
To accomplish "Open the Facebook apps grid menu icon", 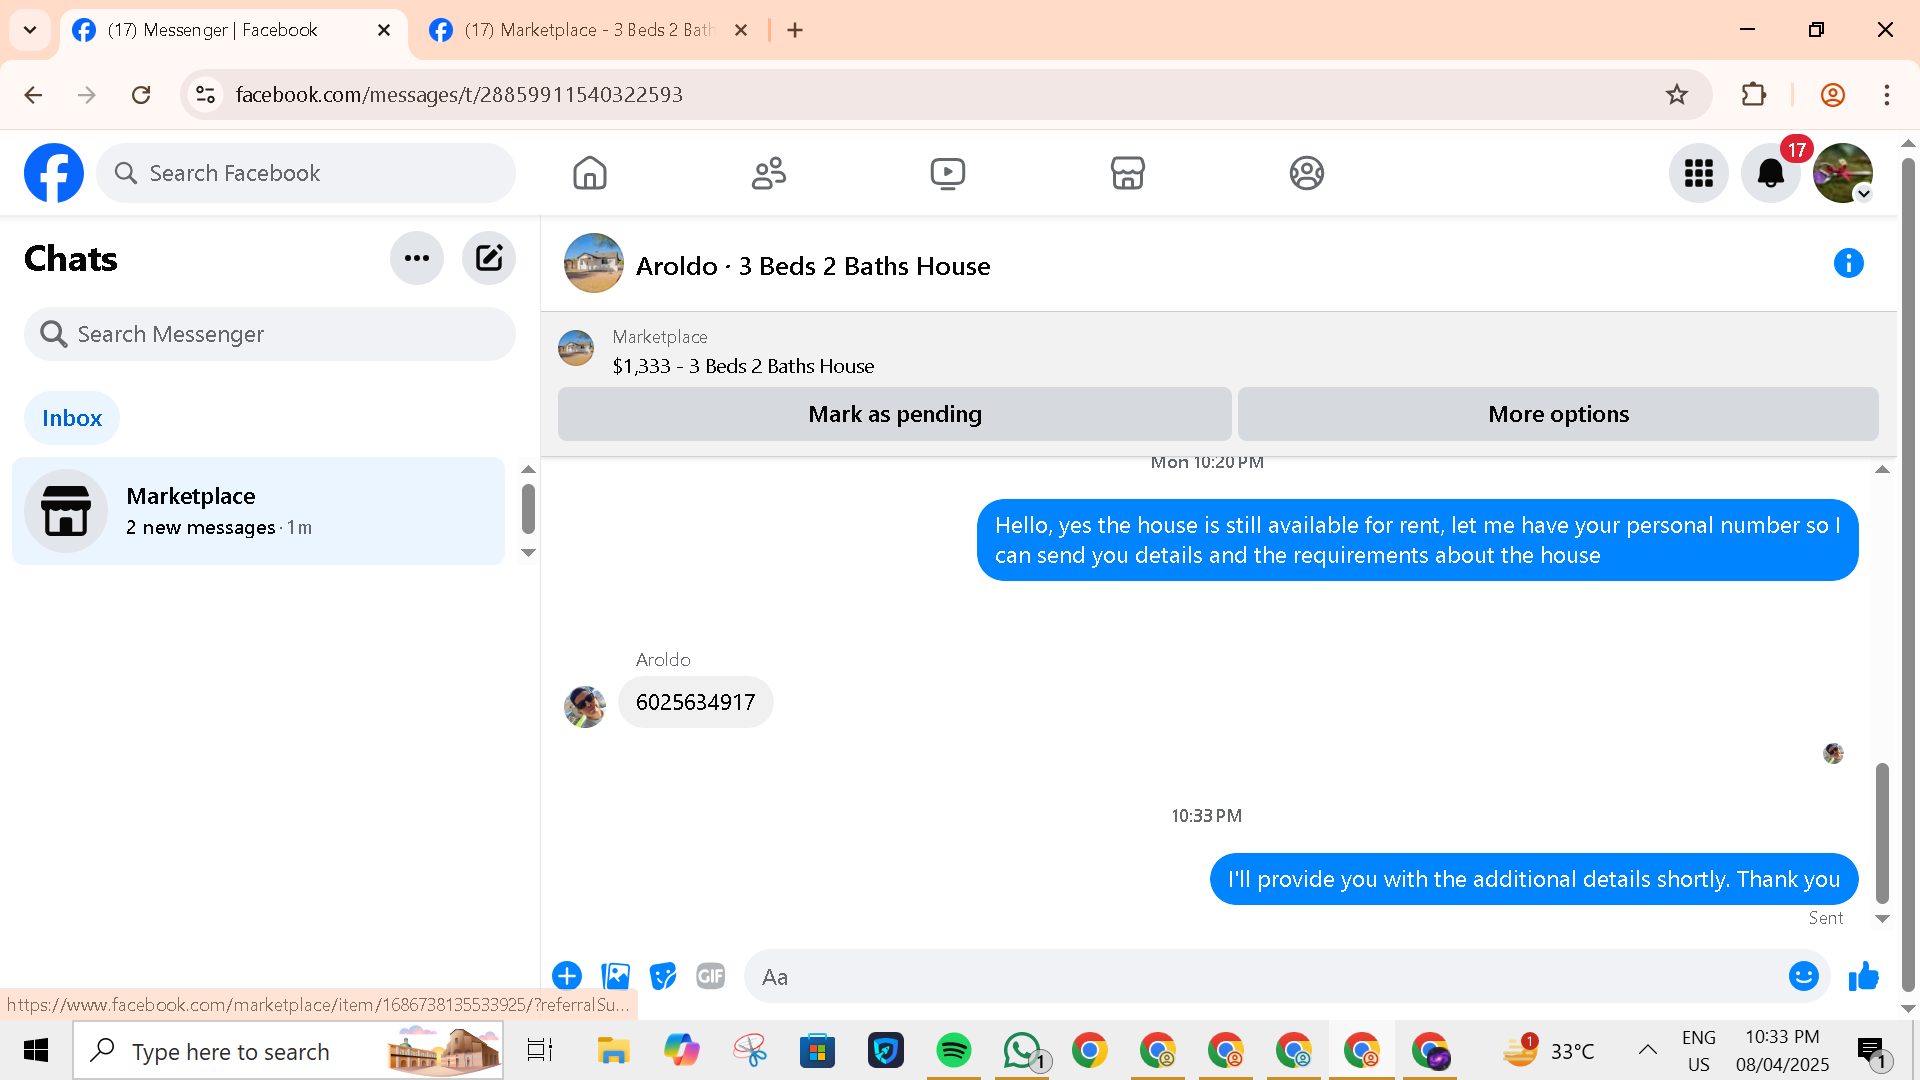I will point(1698,173).
